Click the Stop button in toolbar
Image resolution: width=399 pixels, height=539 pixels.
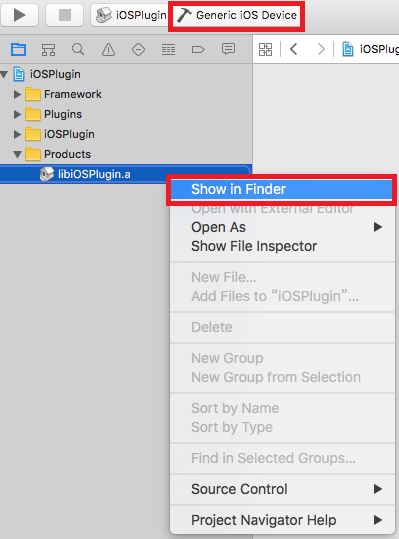(x=65, y=15)
